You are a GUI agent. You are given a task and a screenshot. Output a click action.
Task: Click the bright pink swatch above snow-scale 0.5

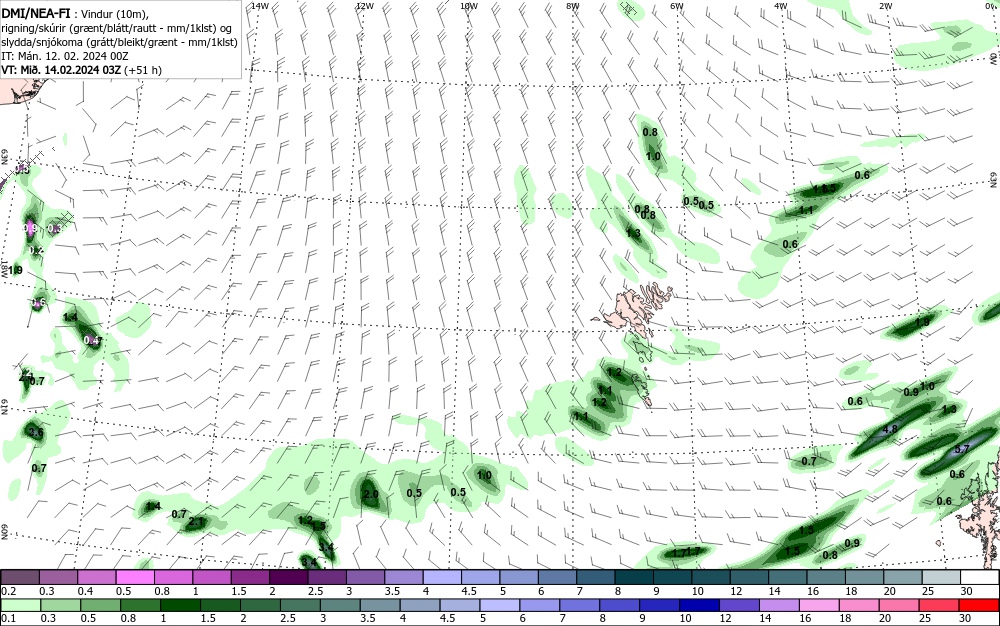pos(135,578)
